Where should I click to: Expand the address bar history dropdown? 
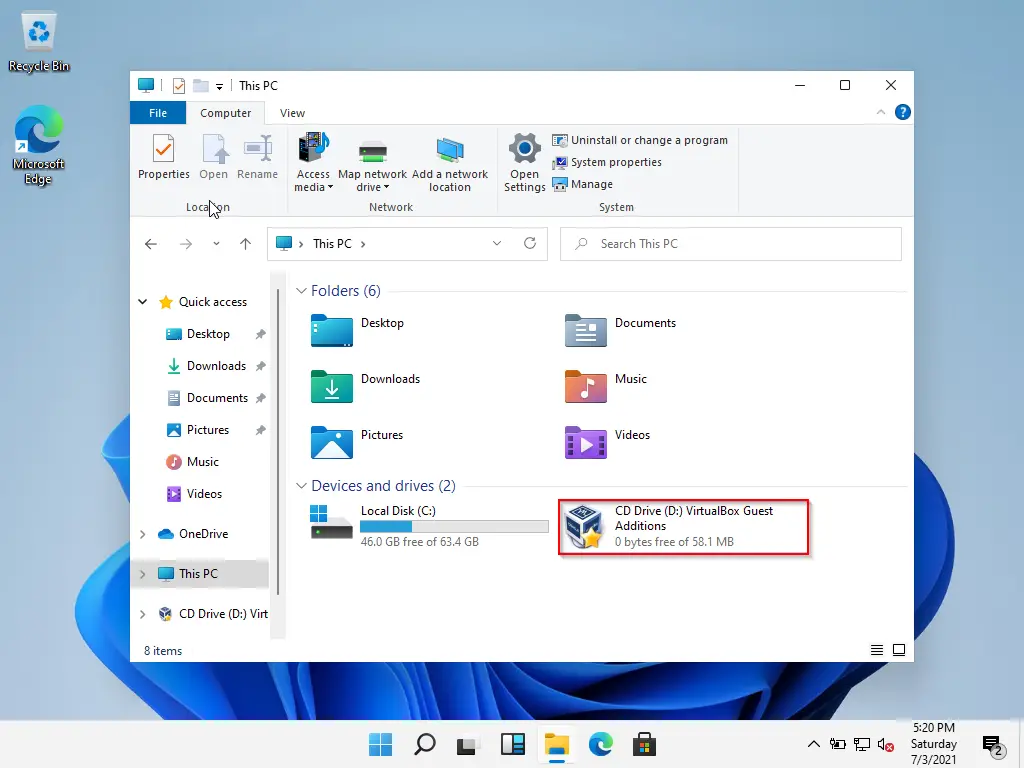tap(497, 244)
